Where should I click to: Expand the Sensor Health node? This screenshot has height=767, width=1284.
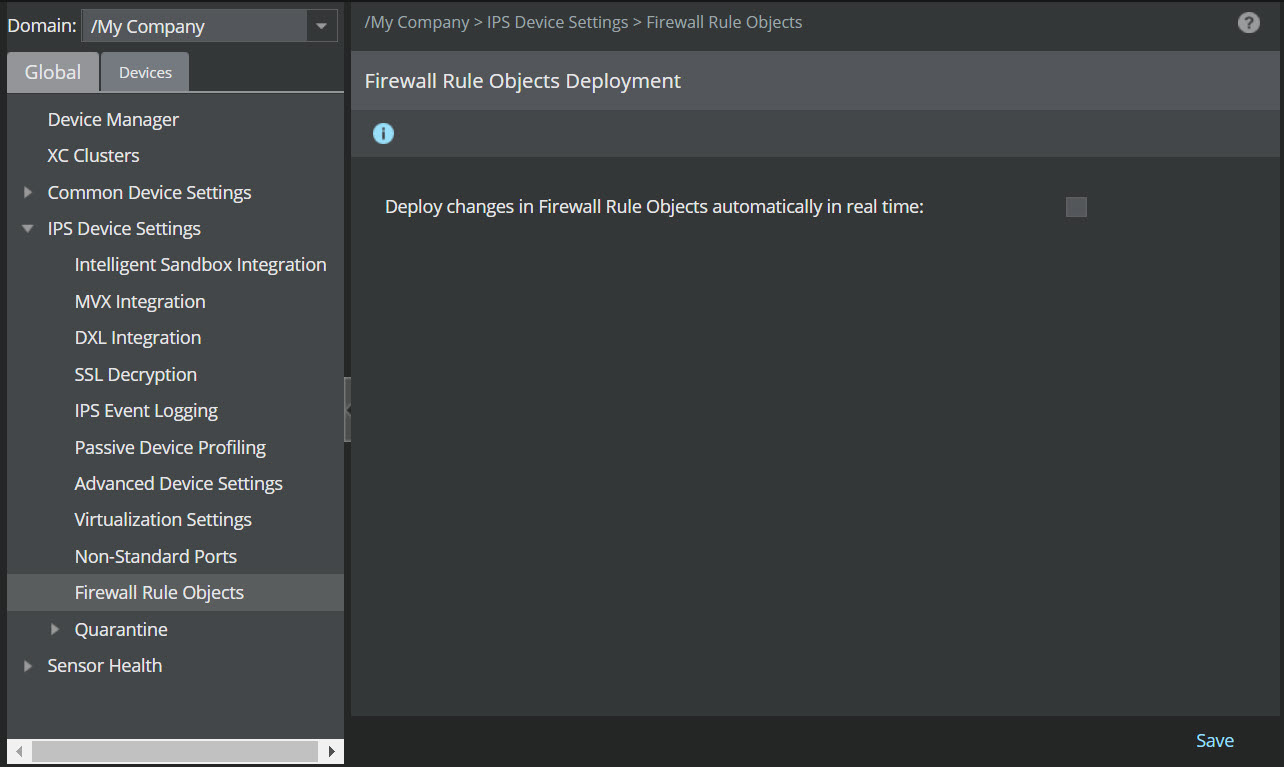(x=29, y=666)
